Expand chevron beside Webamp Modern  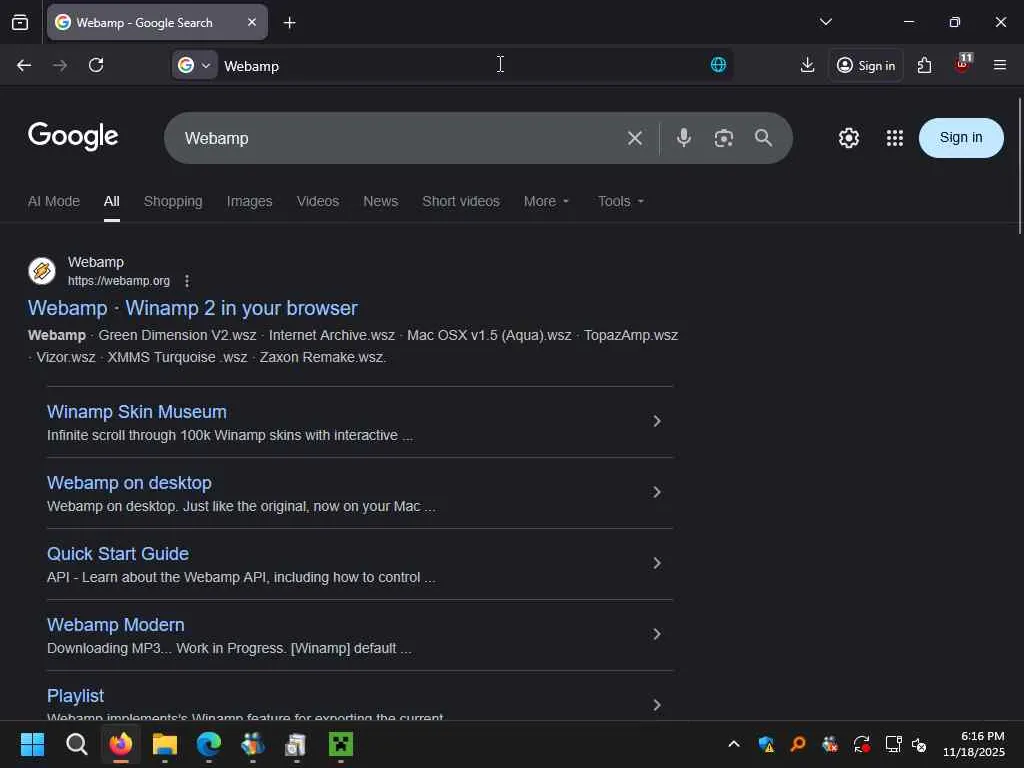(x=657, y=634)
